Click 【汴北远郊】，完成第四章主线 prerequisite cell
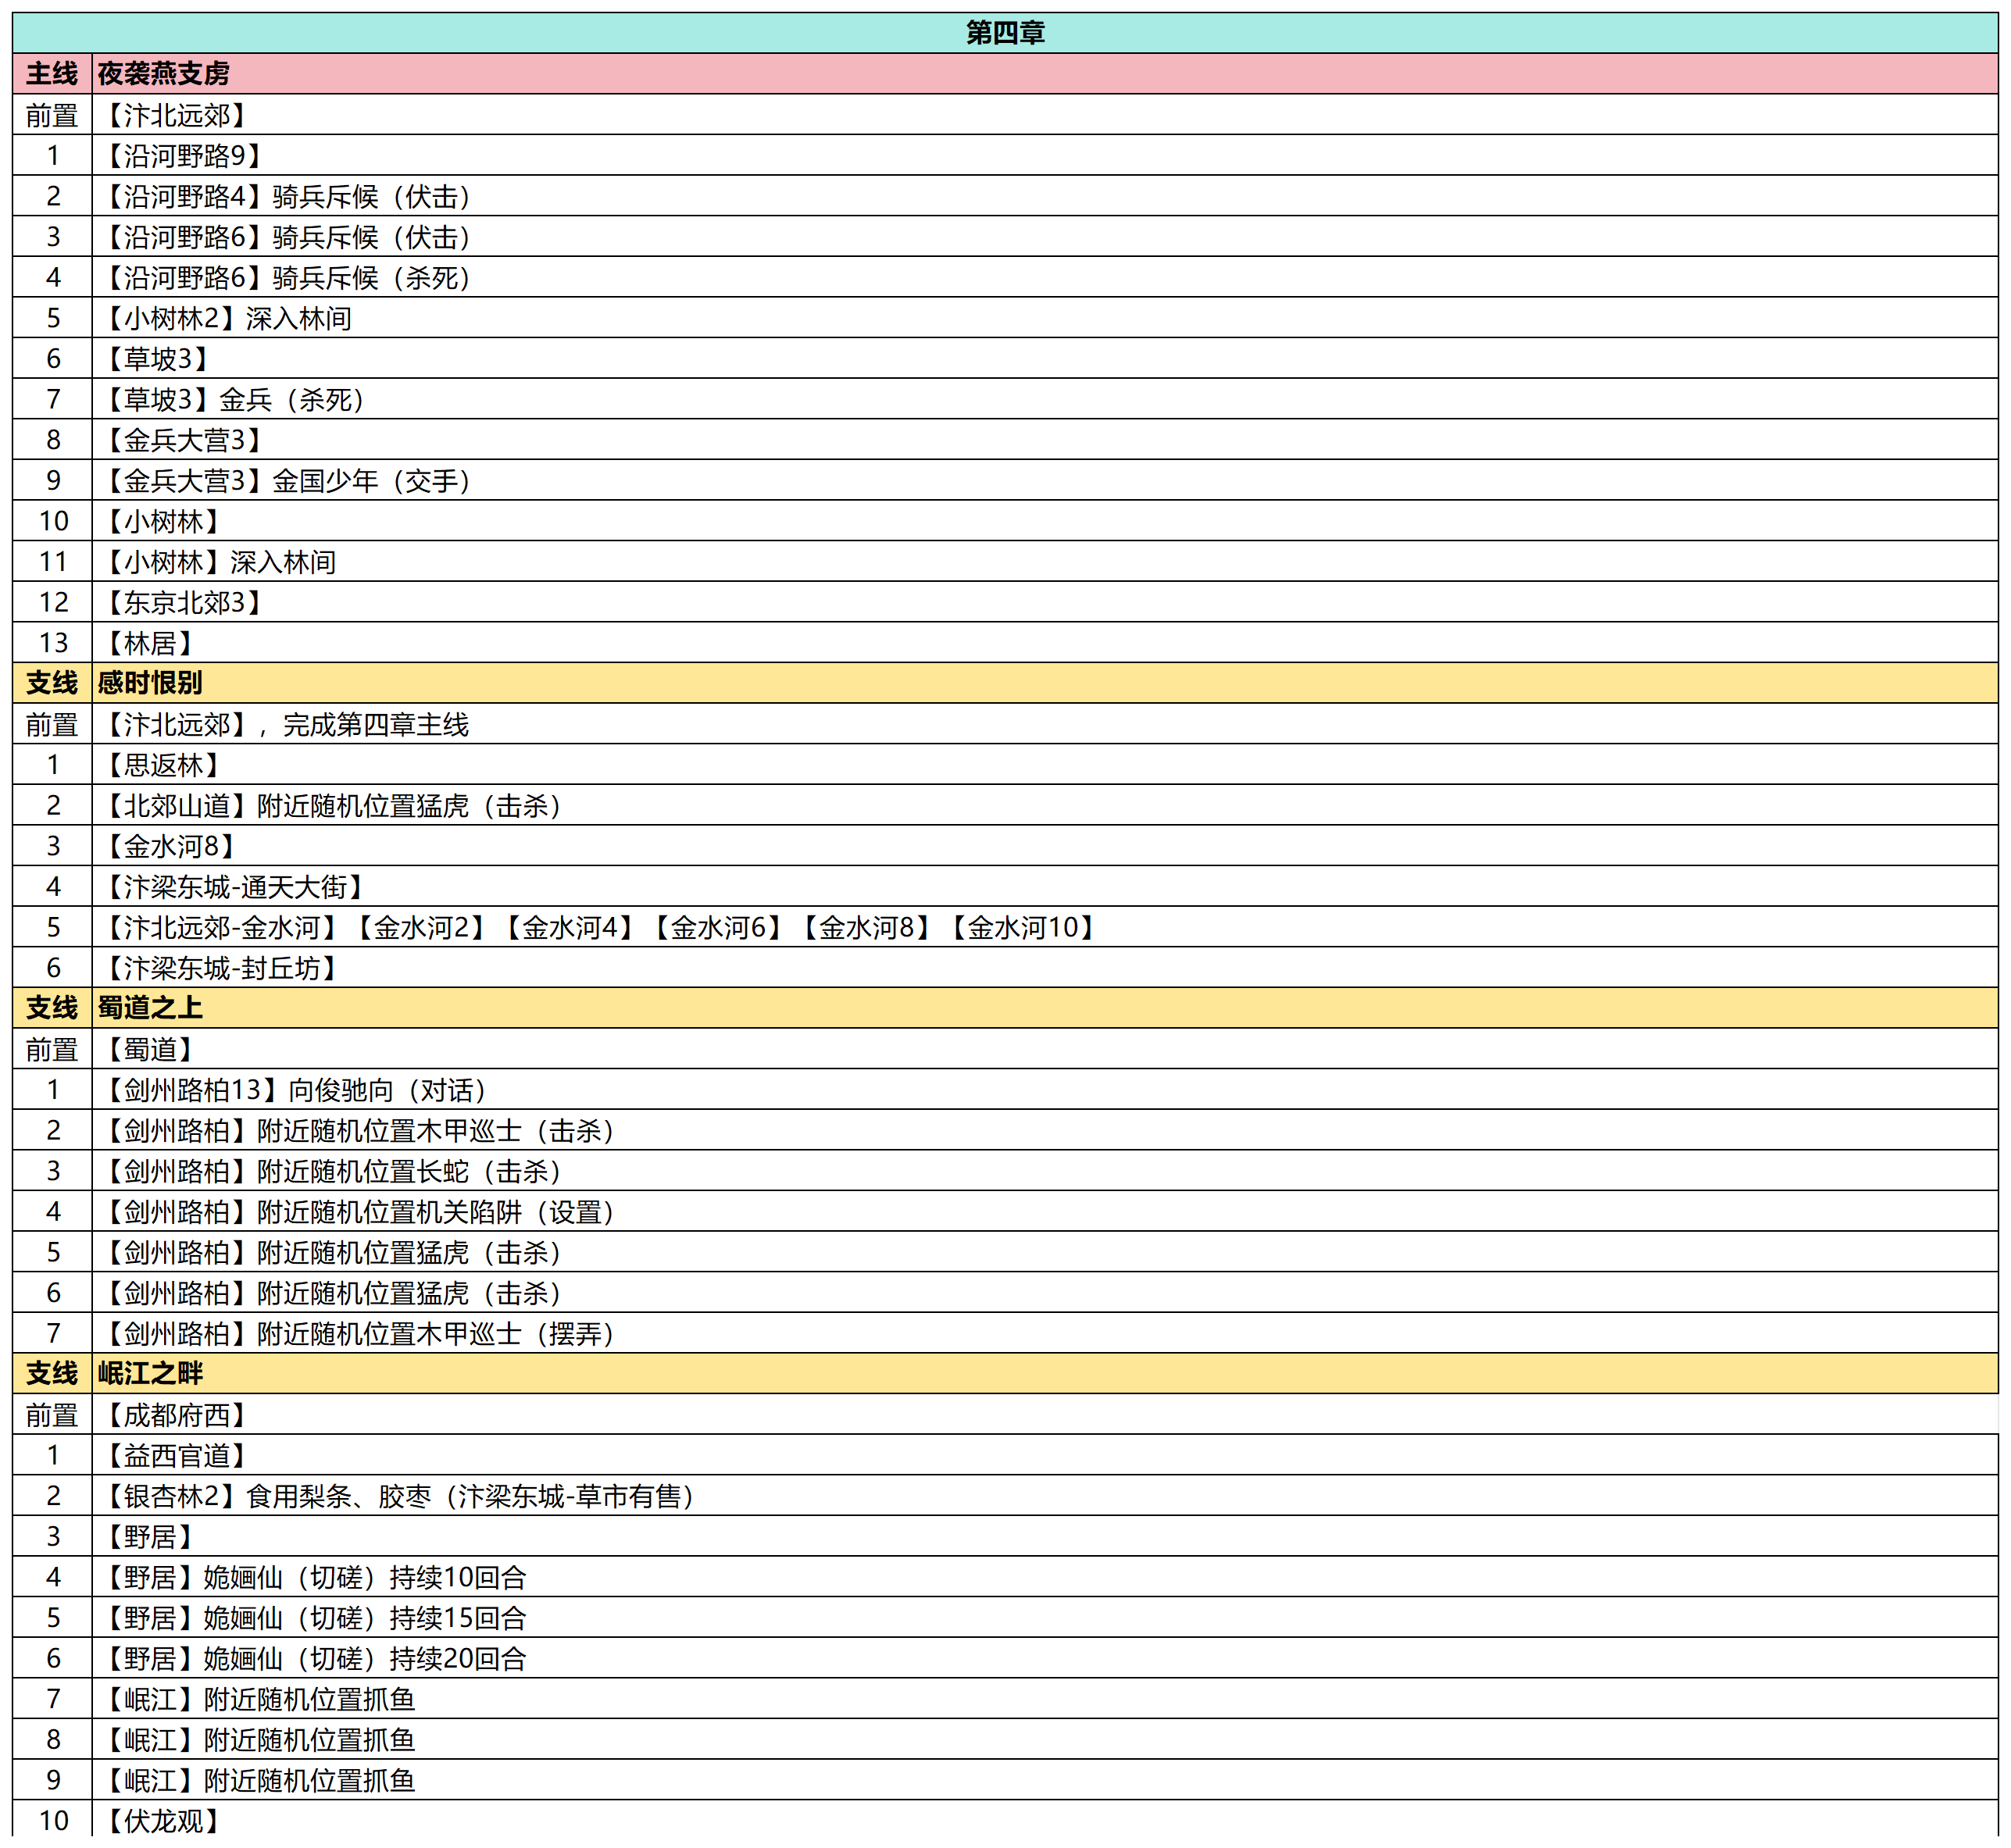This screenshot has width=2011, height=1848. [286, 725]
